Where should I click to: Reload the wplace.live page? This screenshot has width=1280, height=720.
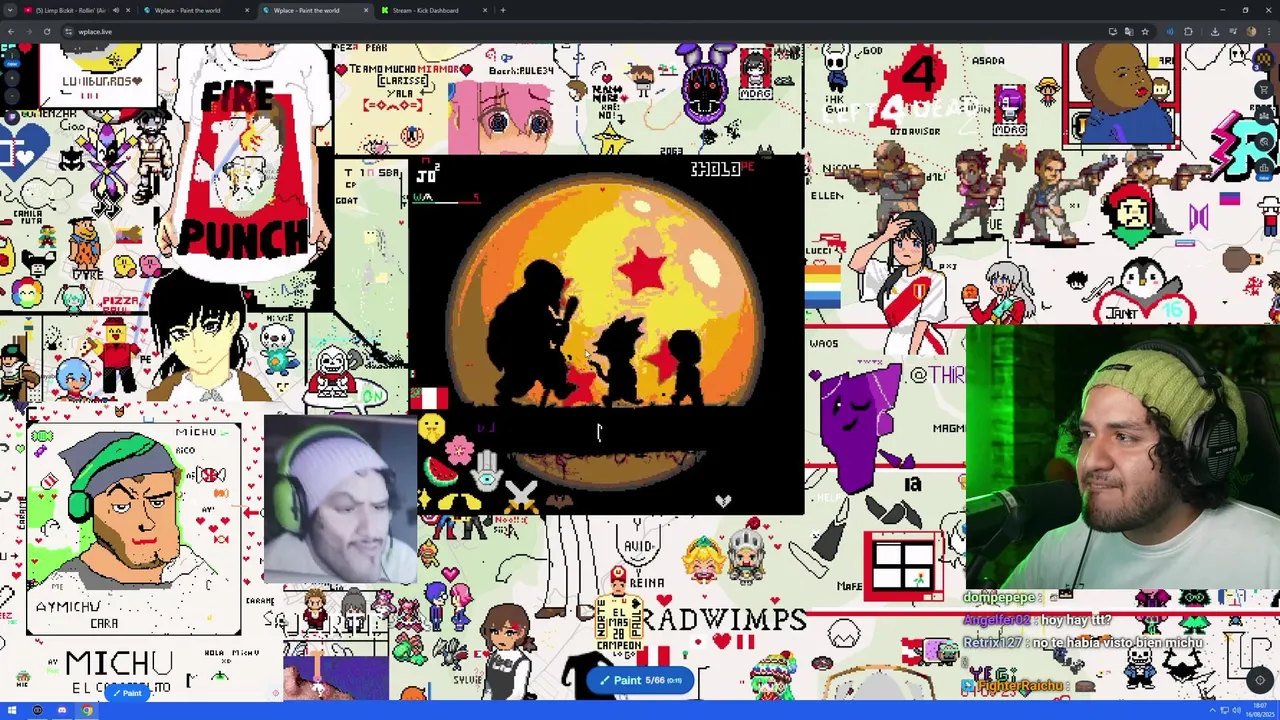click(x=46, y=31)
